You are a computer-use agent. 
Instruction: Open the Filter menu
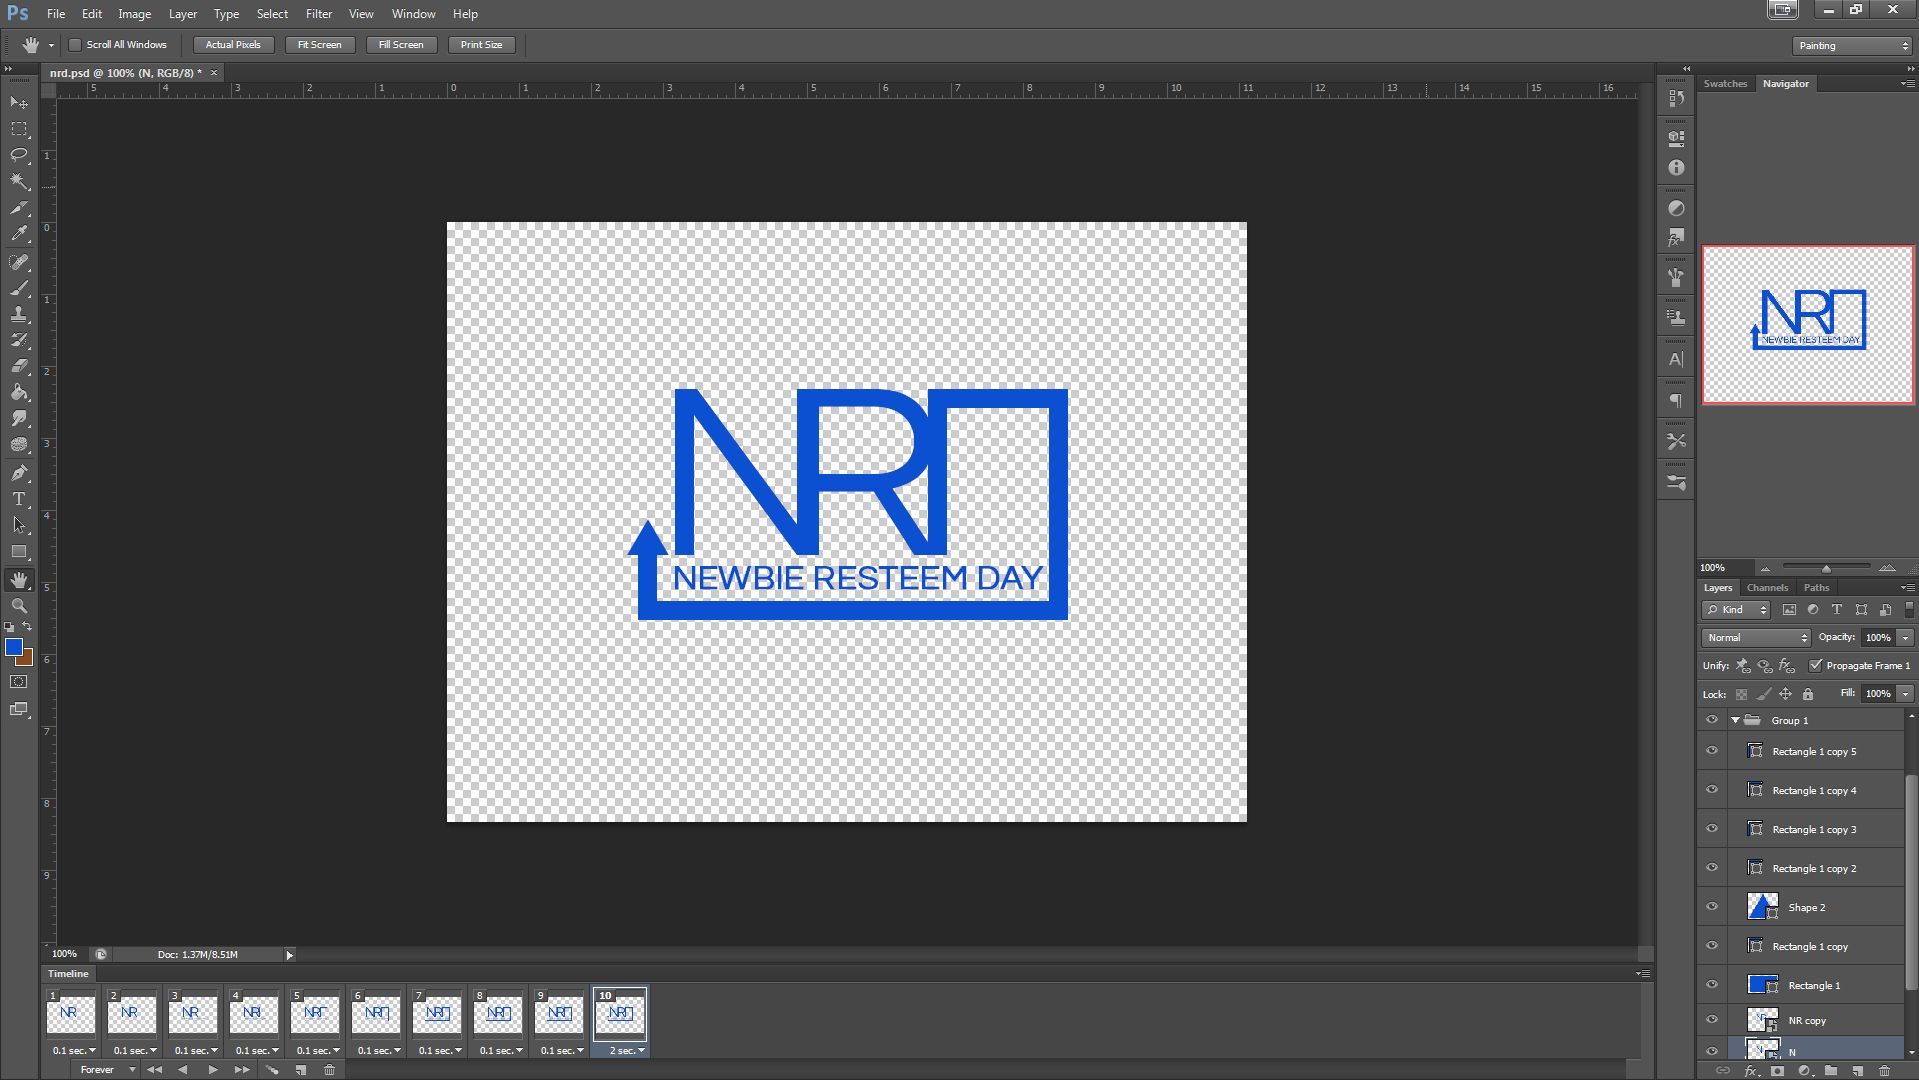pyautogui.click(x=318, y=14)
